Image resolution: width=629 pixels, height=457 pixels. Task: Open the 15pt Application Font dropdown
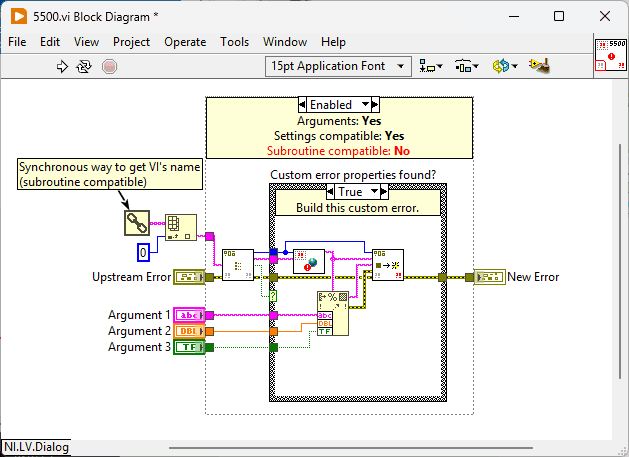338,66
